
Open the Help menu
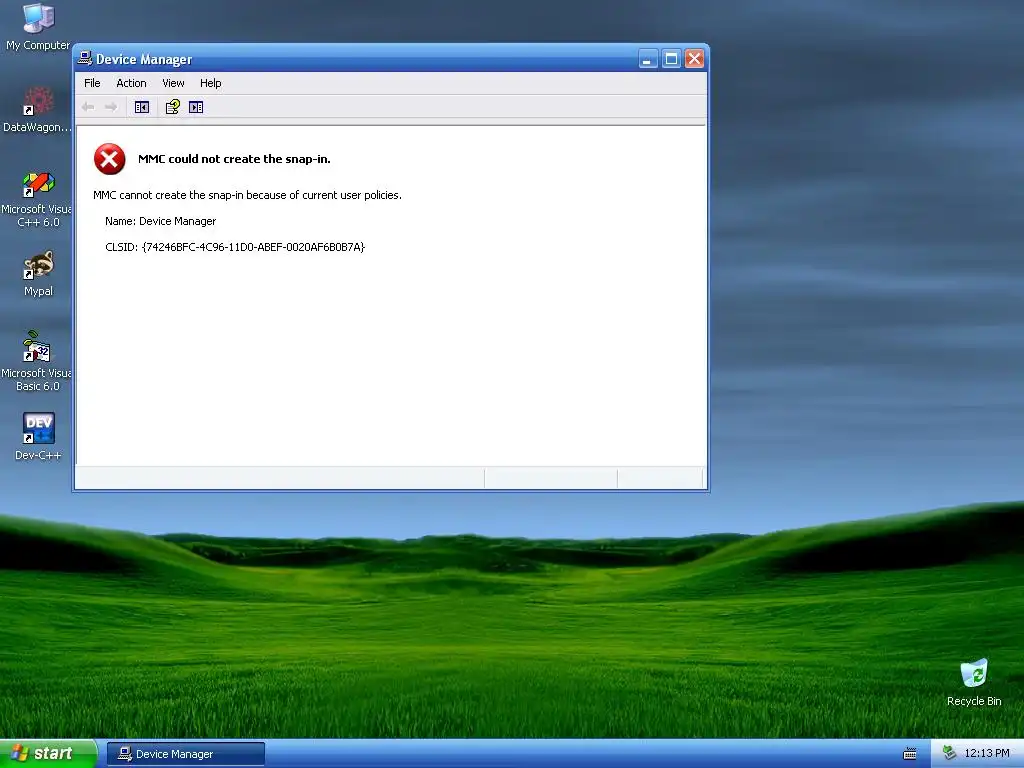210,83
